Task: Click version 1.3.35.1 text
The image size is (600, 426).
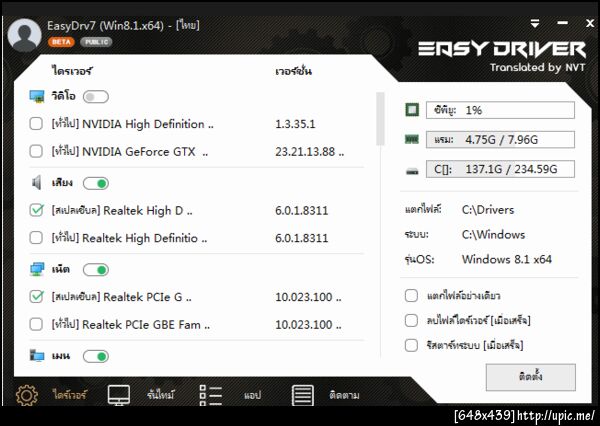Action: pyautogui.click(x=295, y=124)
